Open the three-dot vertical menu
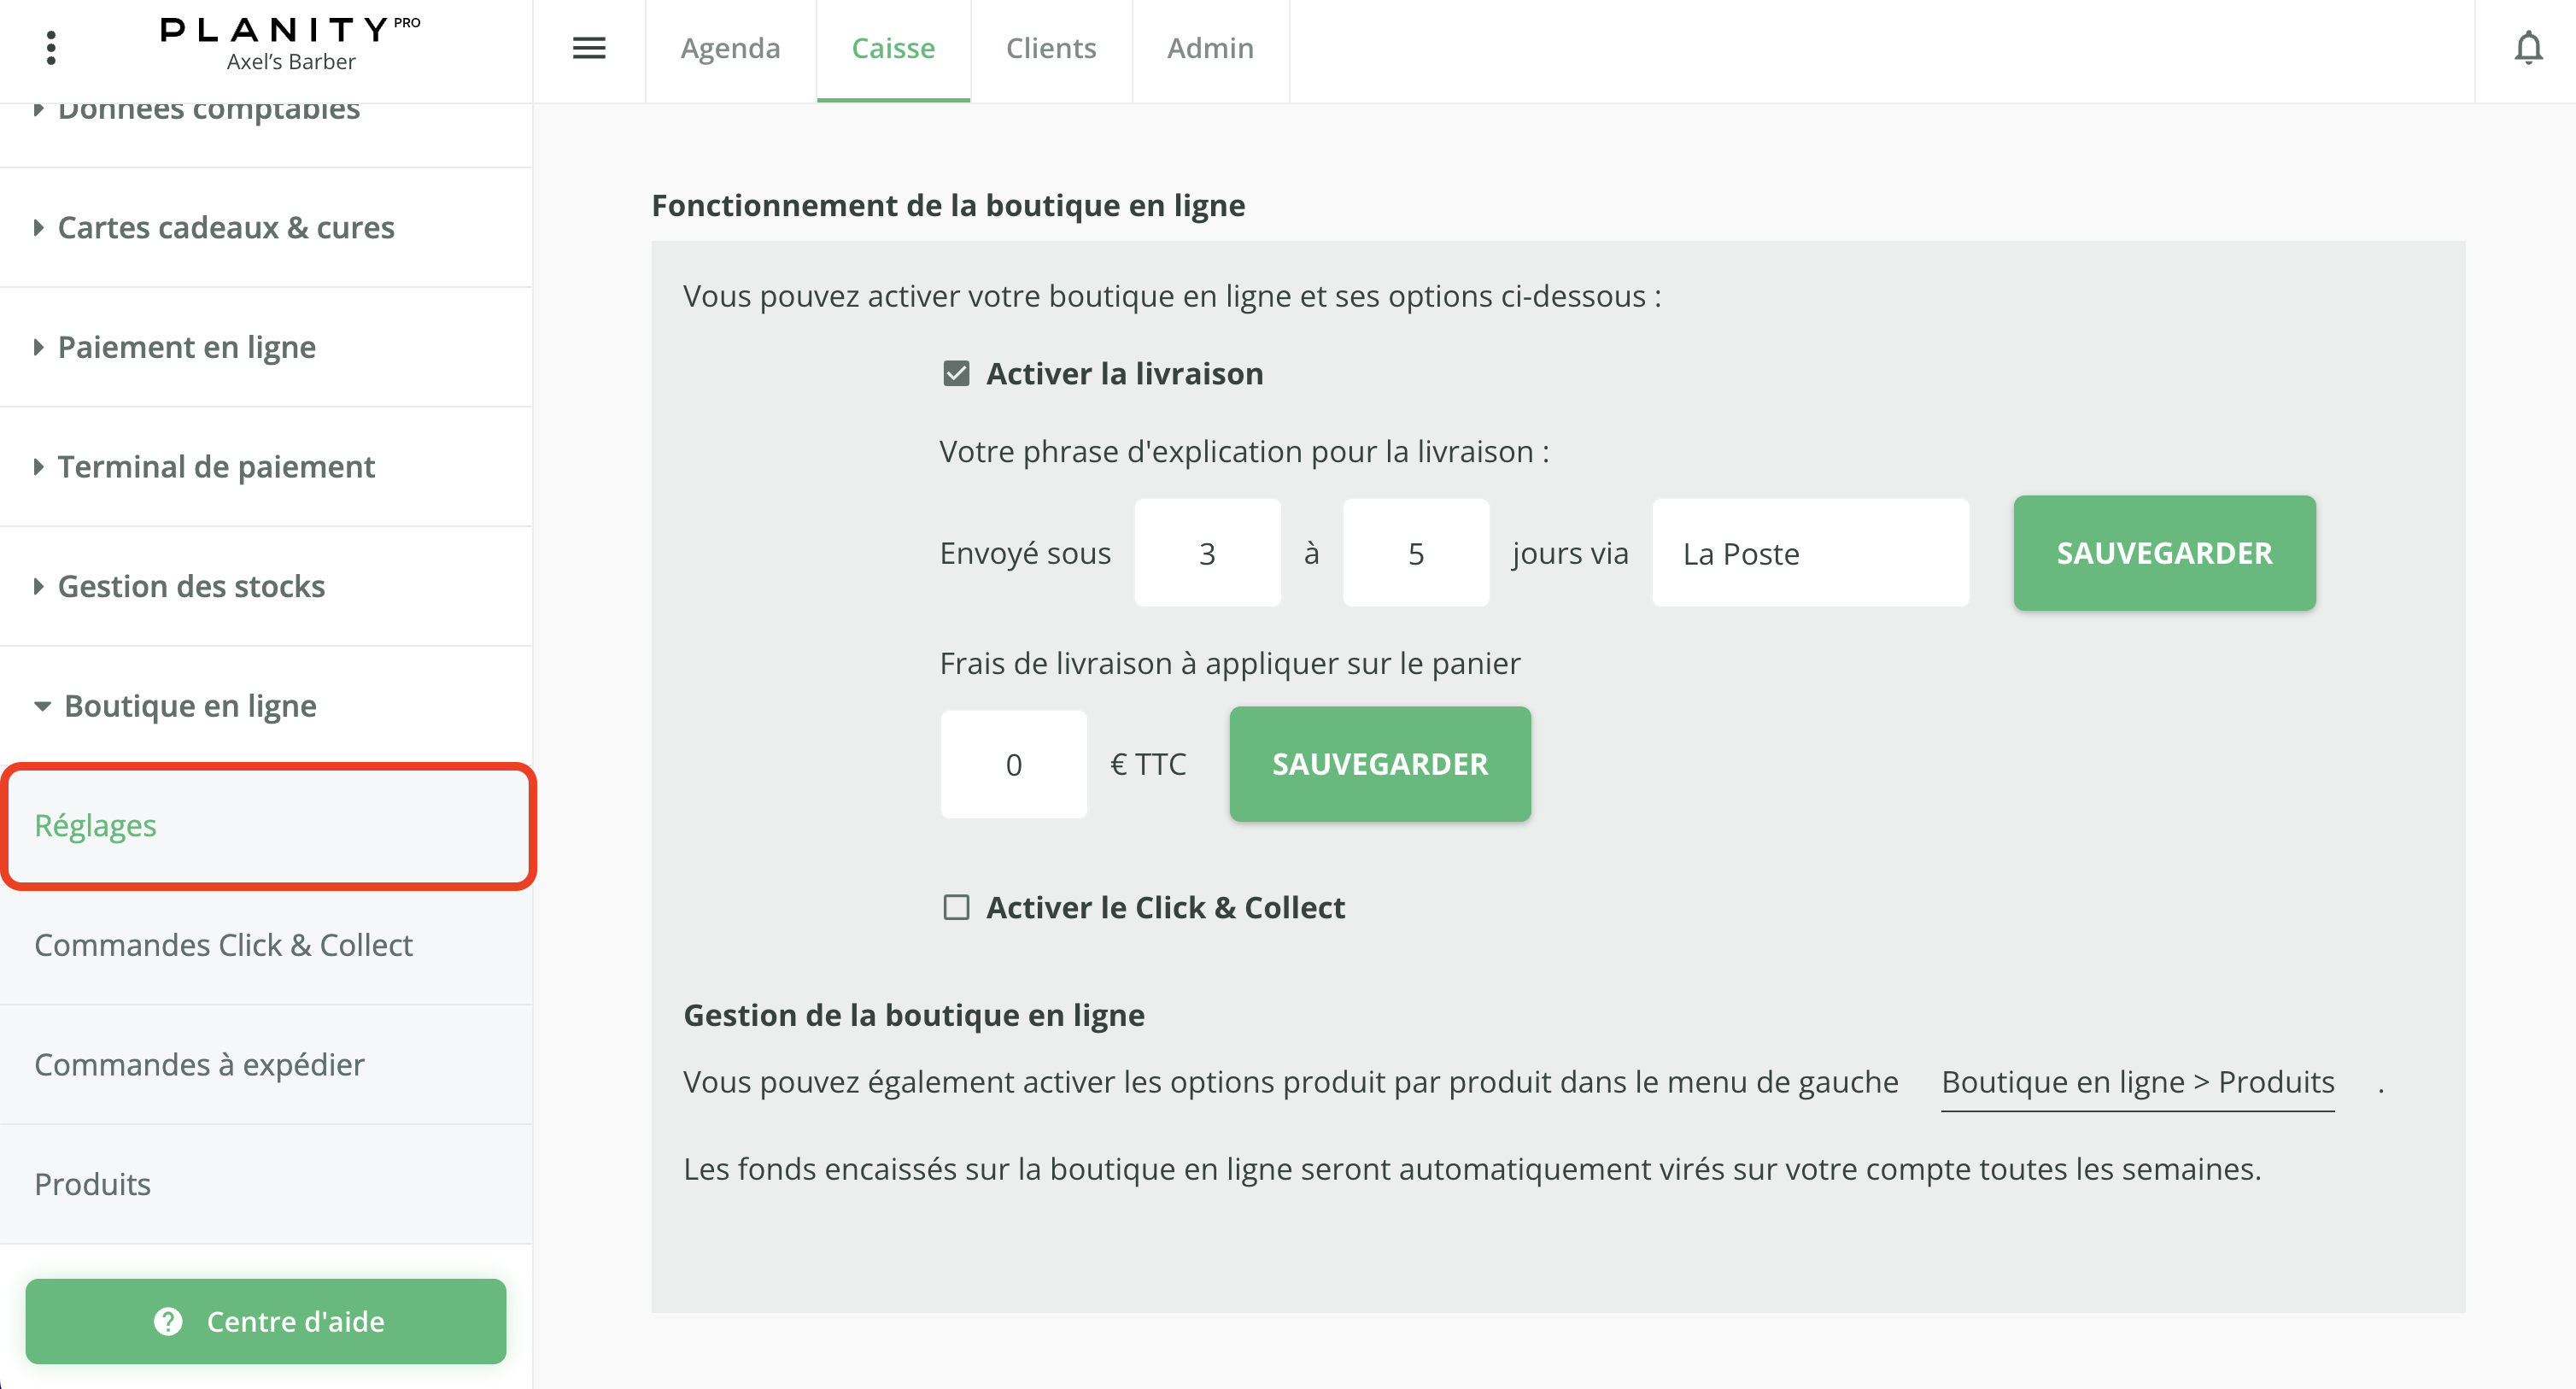2576x1389 pixels. (51, 48)
